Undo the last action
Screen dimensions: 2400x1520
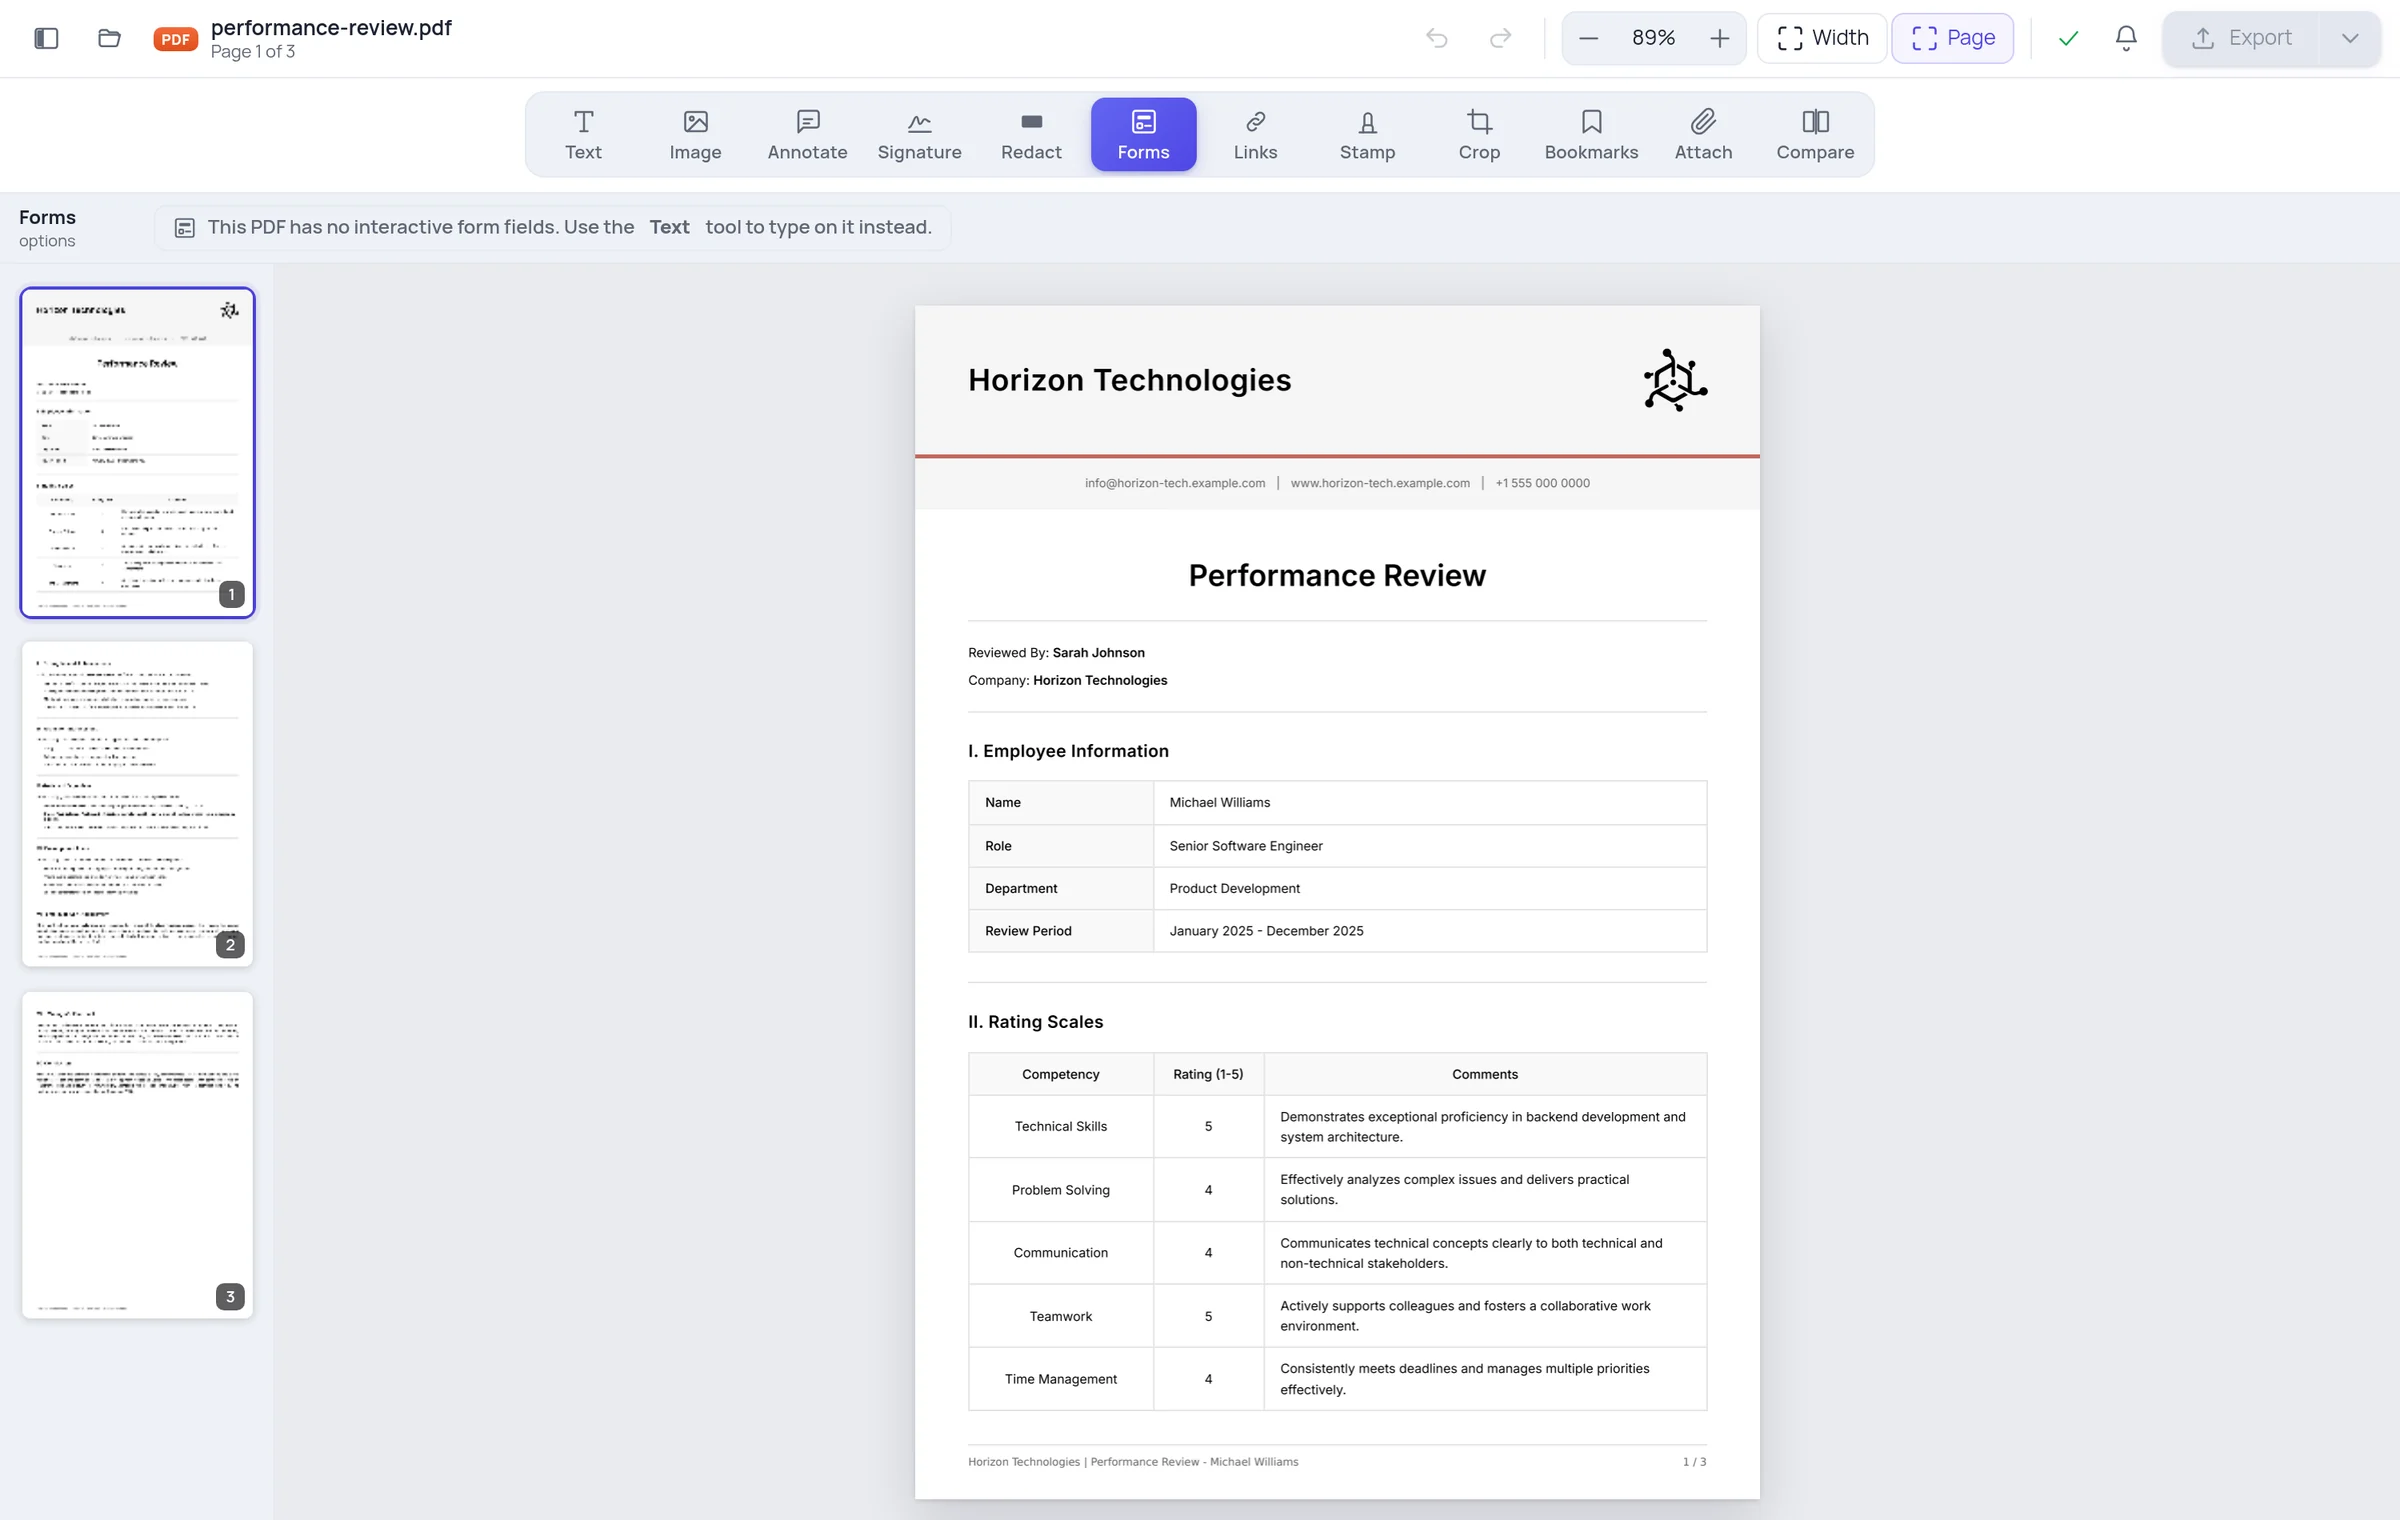pyautogui.click(x=1437, y=38)
